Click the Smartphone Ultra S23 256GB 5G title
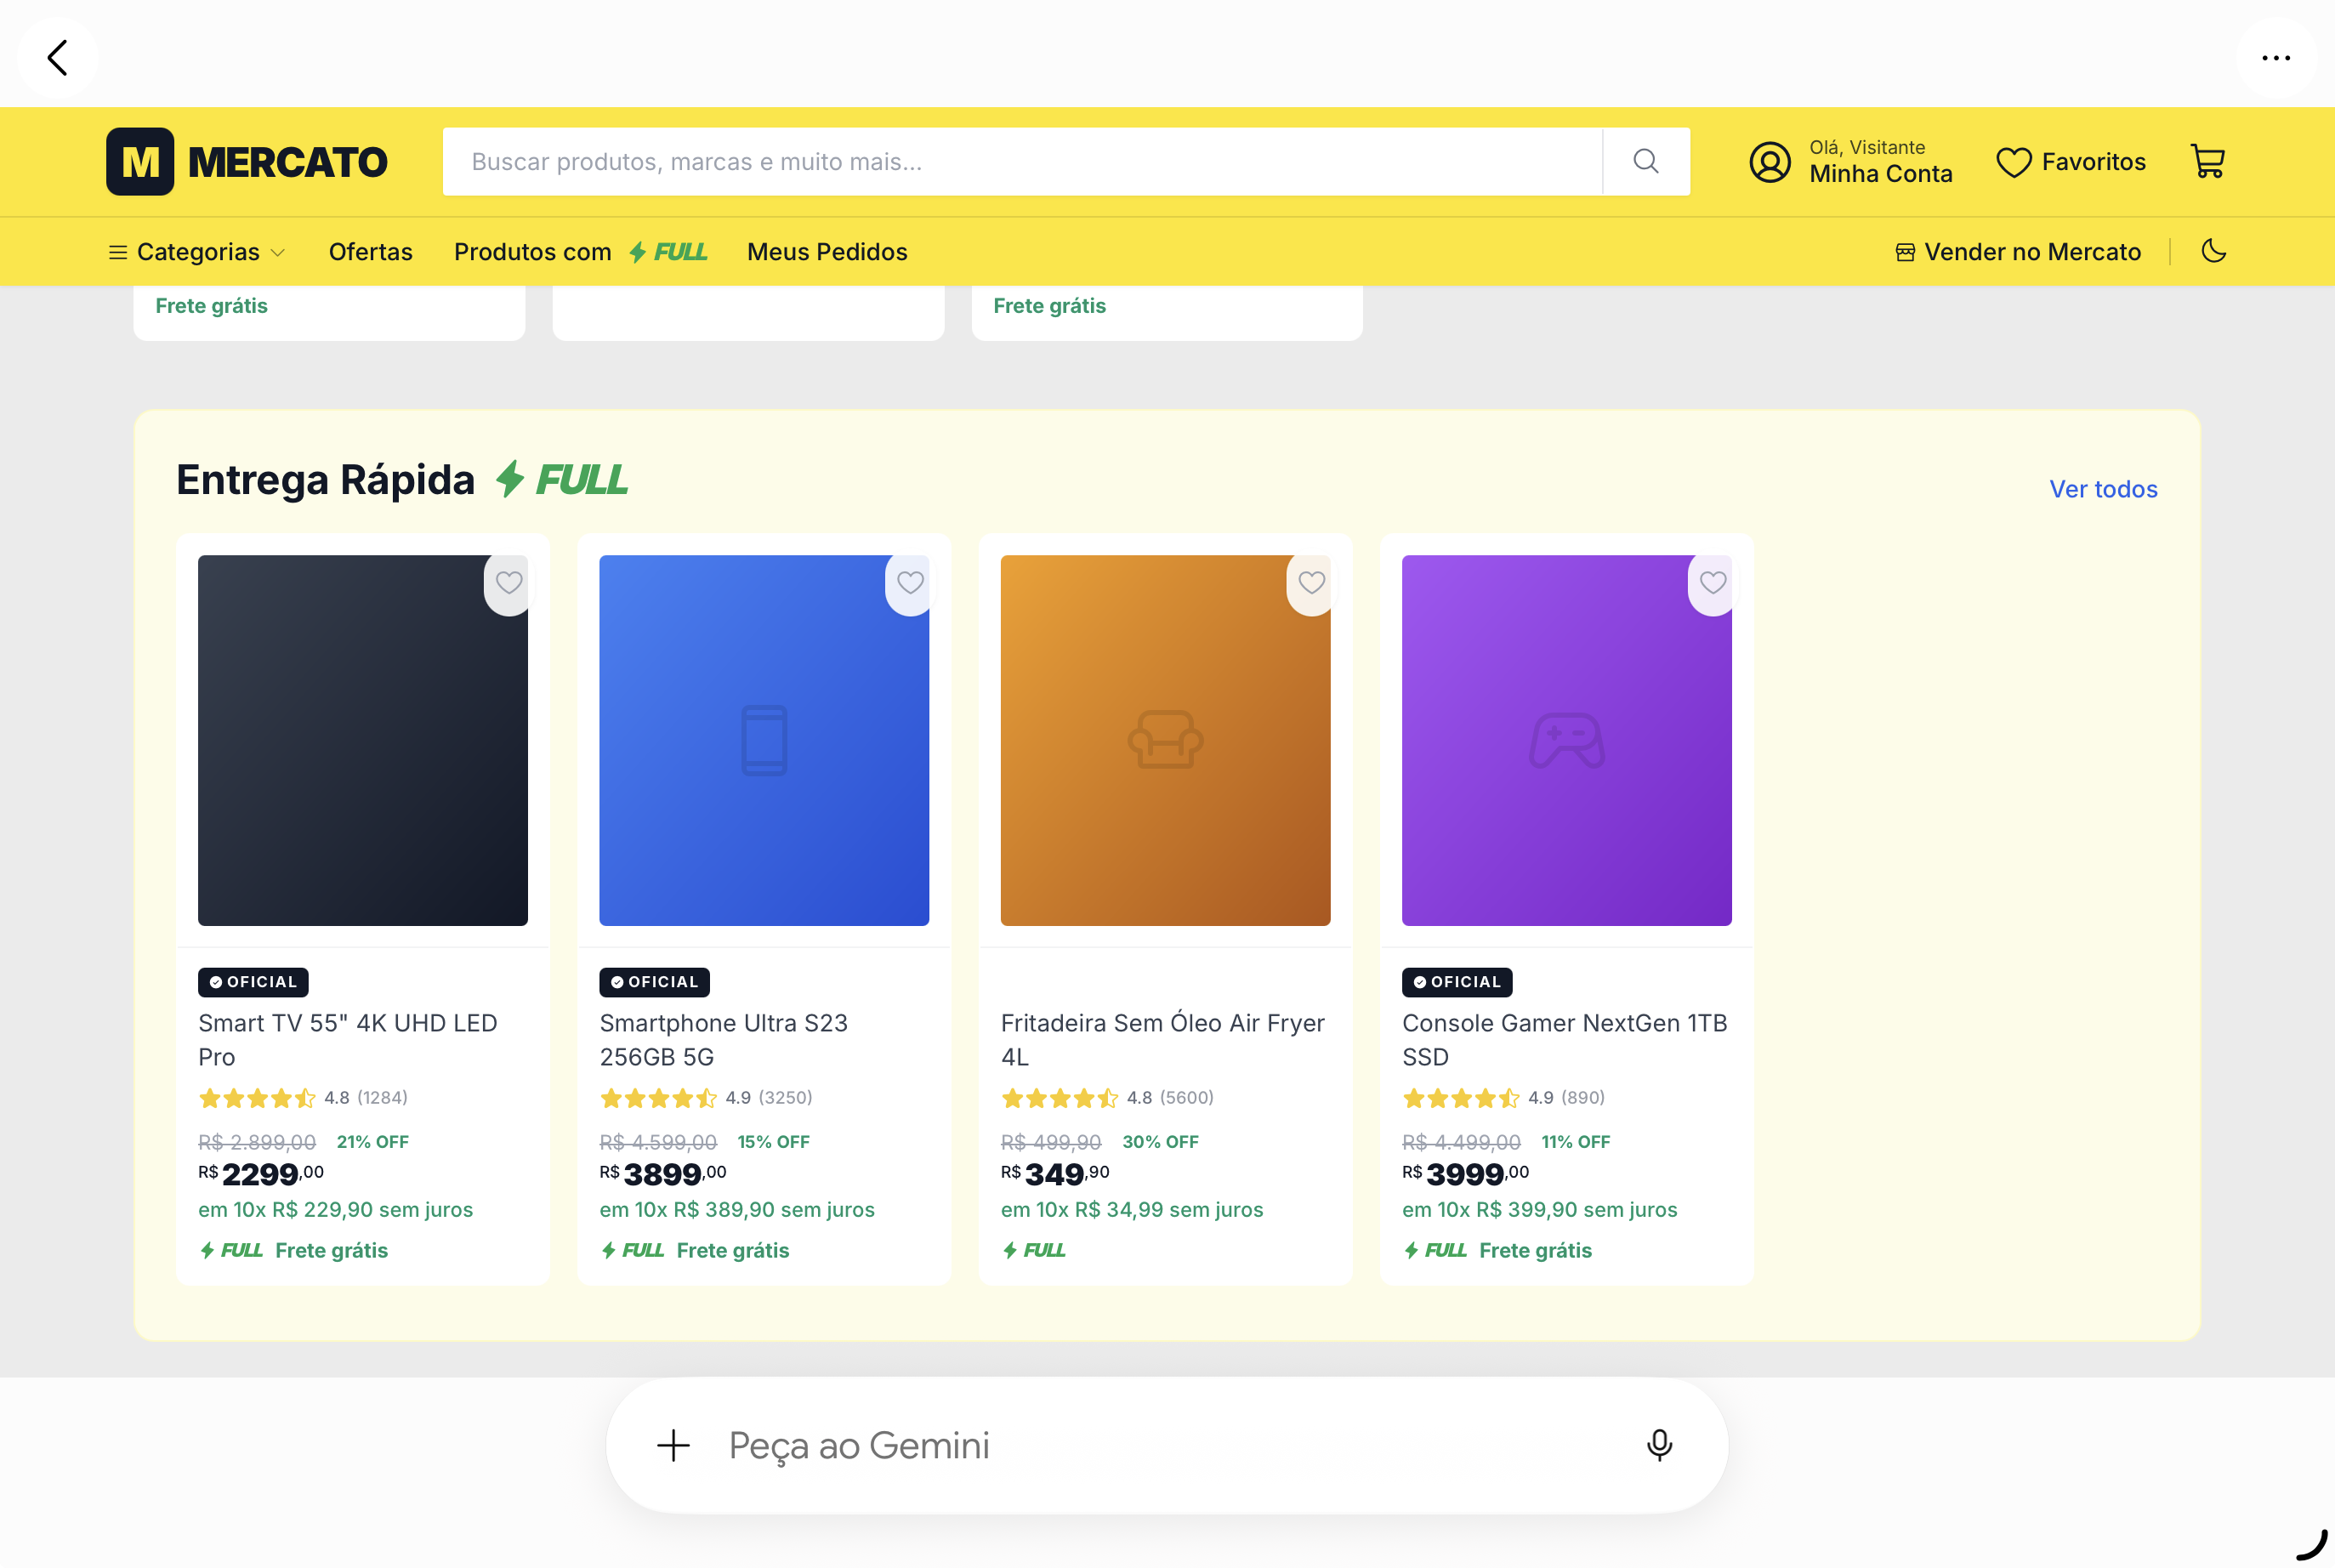2335x1568 pixels. tap(723, 1040)
